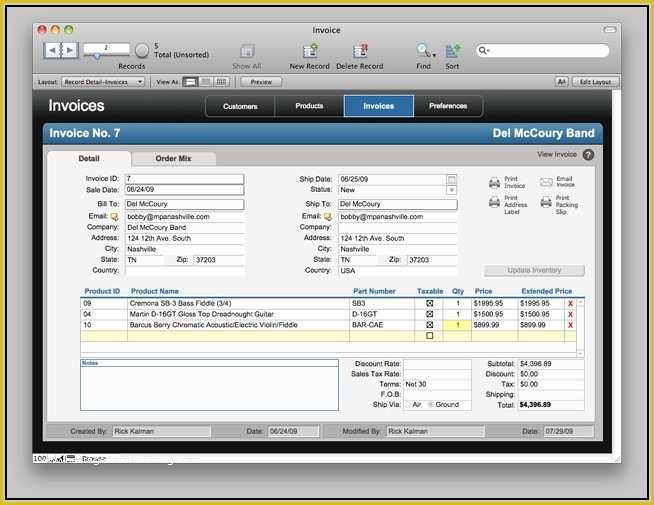Click the Sales Tax Rate field
Screen dimensions: 654x505
point(438,374)
